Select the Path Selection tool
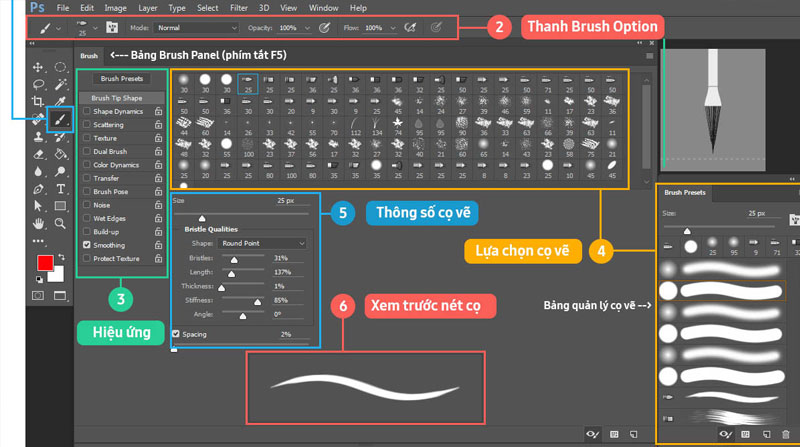This screenshot has height=447, width=800. (38, 206)
